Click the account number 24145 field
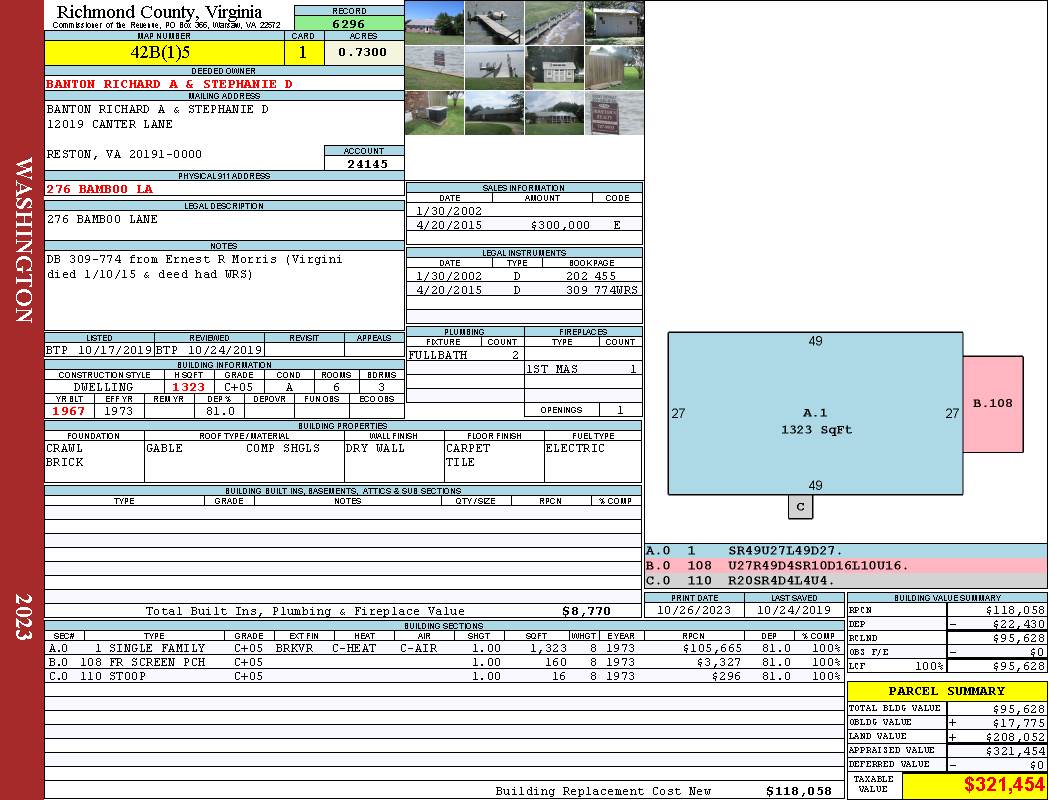Image resolution: width=1050 pixels, height=800 pixels. [x=364, y=164]
